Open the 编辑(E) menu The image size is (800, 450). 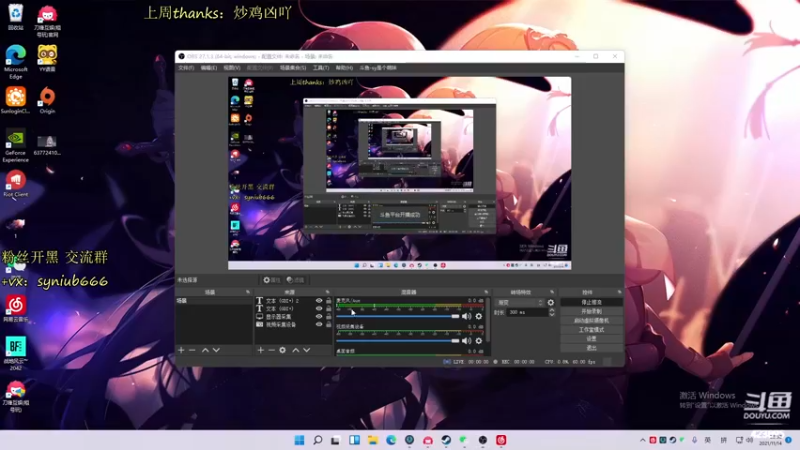click(209, 68)
